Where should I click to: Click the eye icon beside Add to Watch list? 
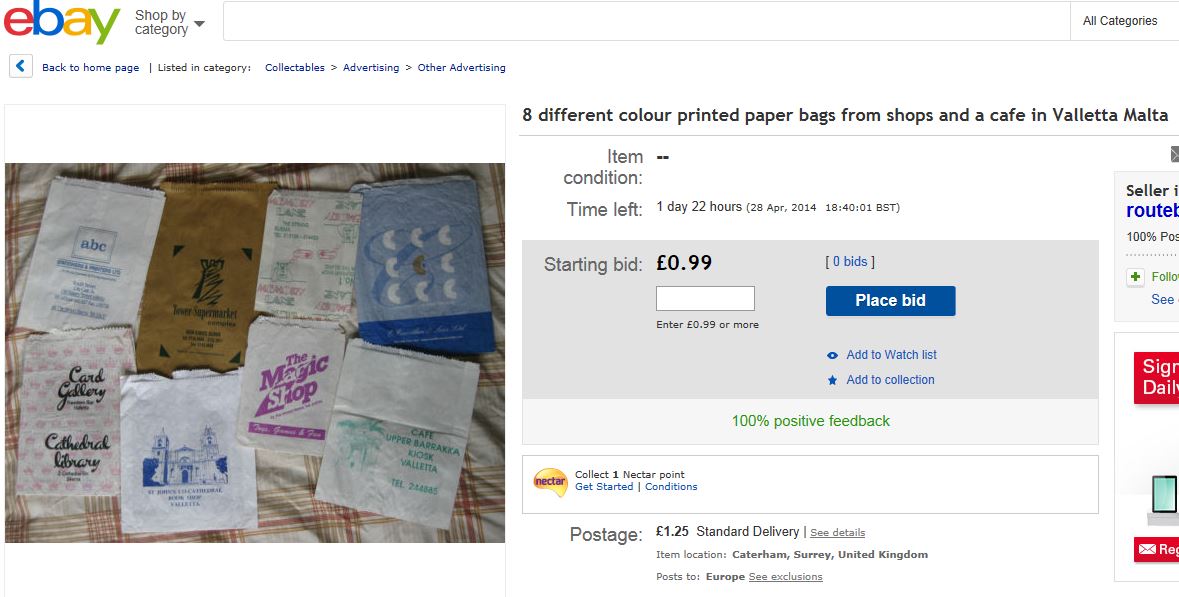pyautogui.click(x=831, y=355)
